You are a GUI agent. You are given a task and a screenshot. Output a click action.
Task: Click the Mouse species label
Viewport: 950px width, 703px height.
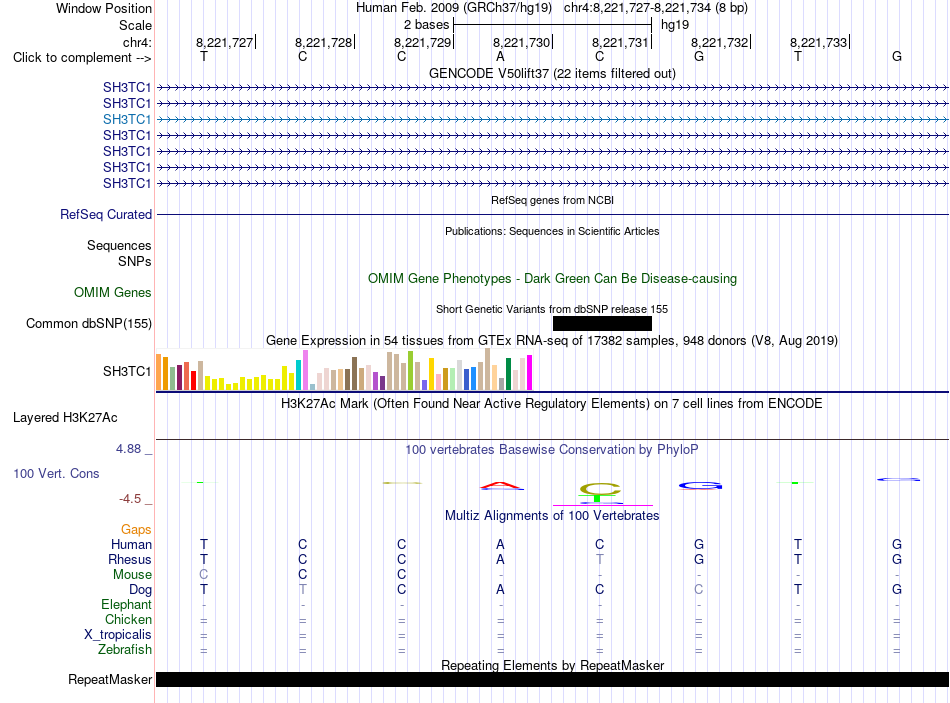(x=132, y=575)
